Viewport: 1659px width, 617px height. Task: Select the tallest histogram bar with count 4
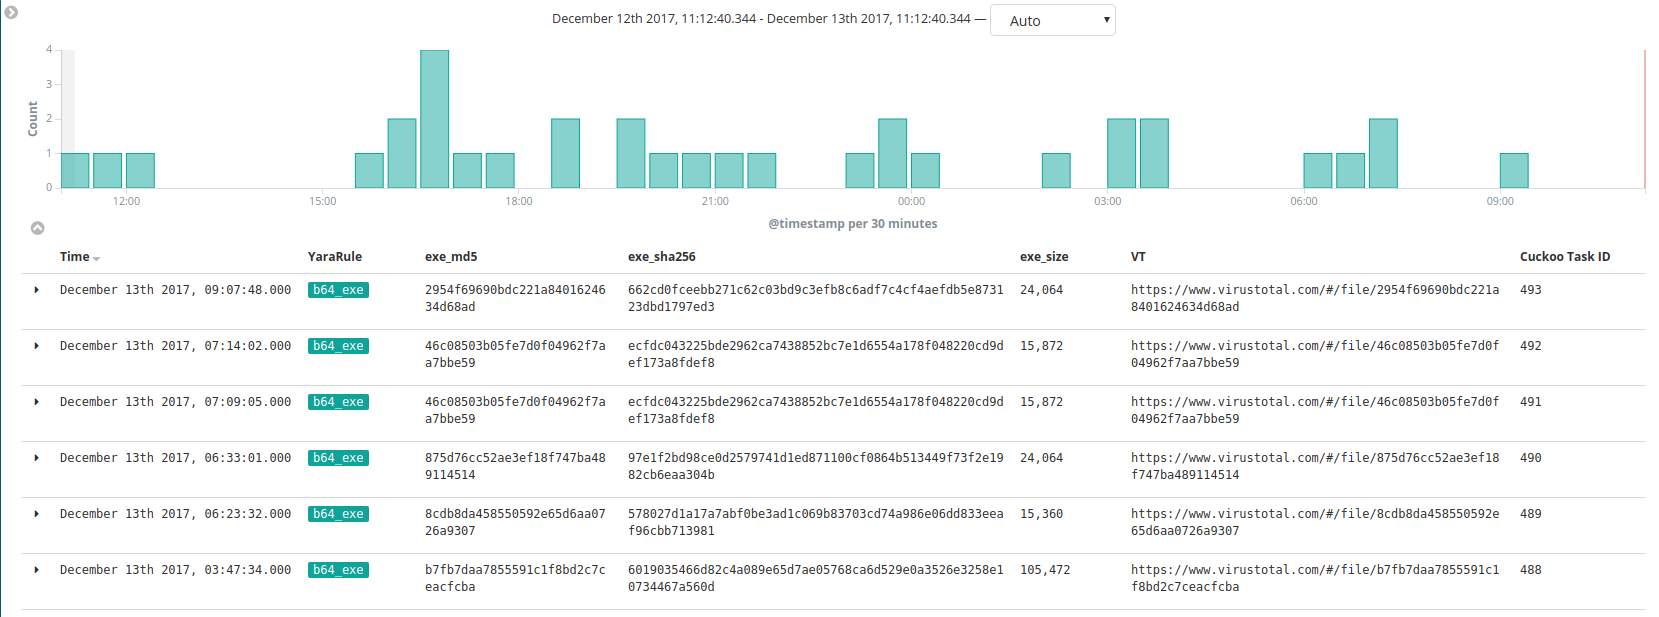click(x=435, y=119)
